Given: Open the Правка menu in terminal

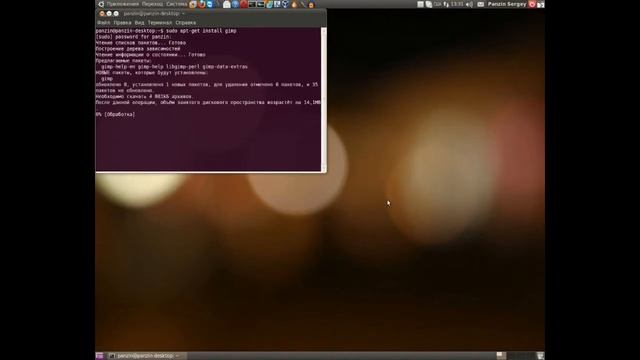Looking at the screenshot, I should pos(122,23).
